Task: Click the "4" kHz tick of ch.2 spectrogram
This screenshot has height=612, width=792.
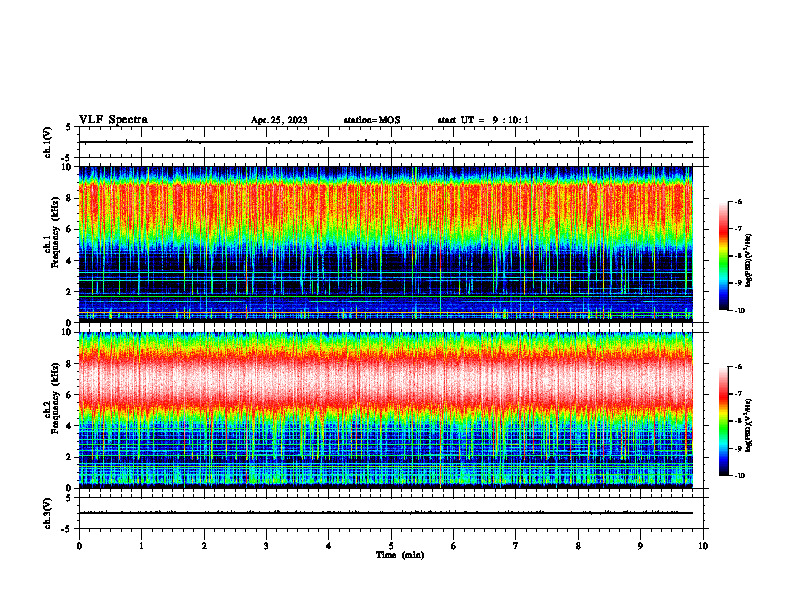Action: point(70,426)
